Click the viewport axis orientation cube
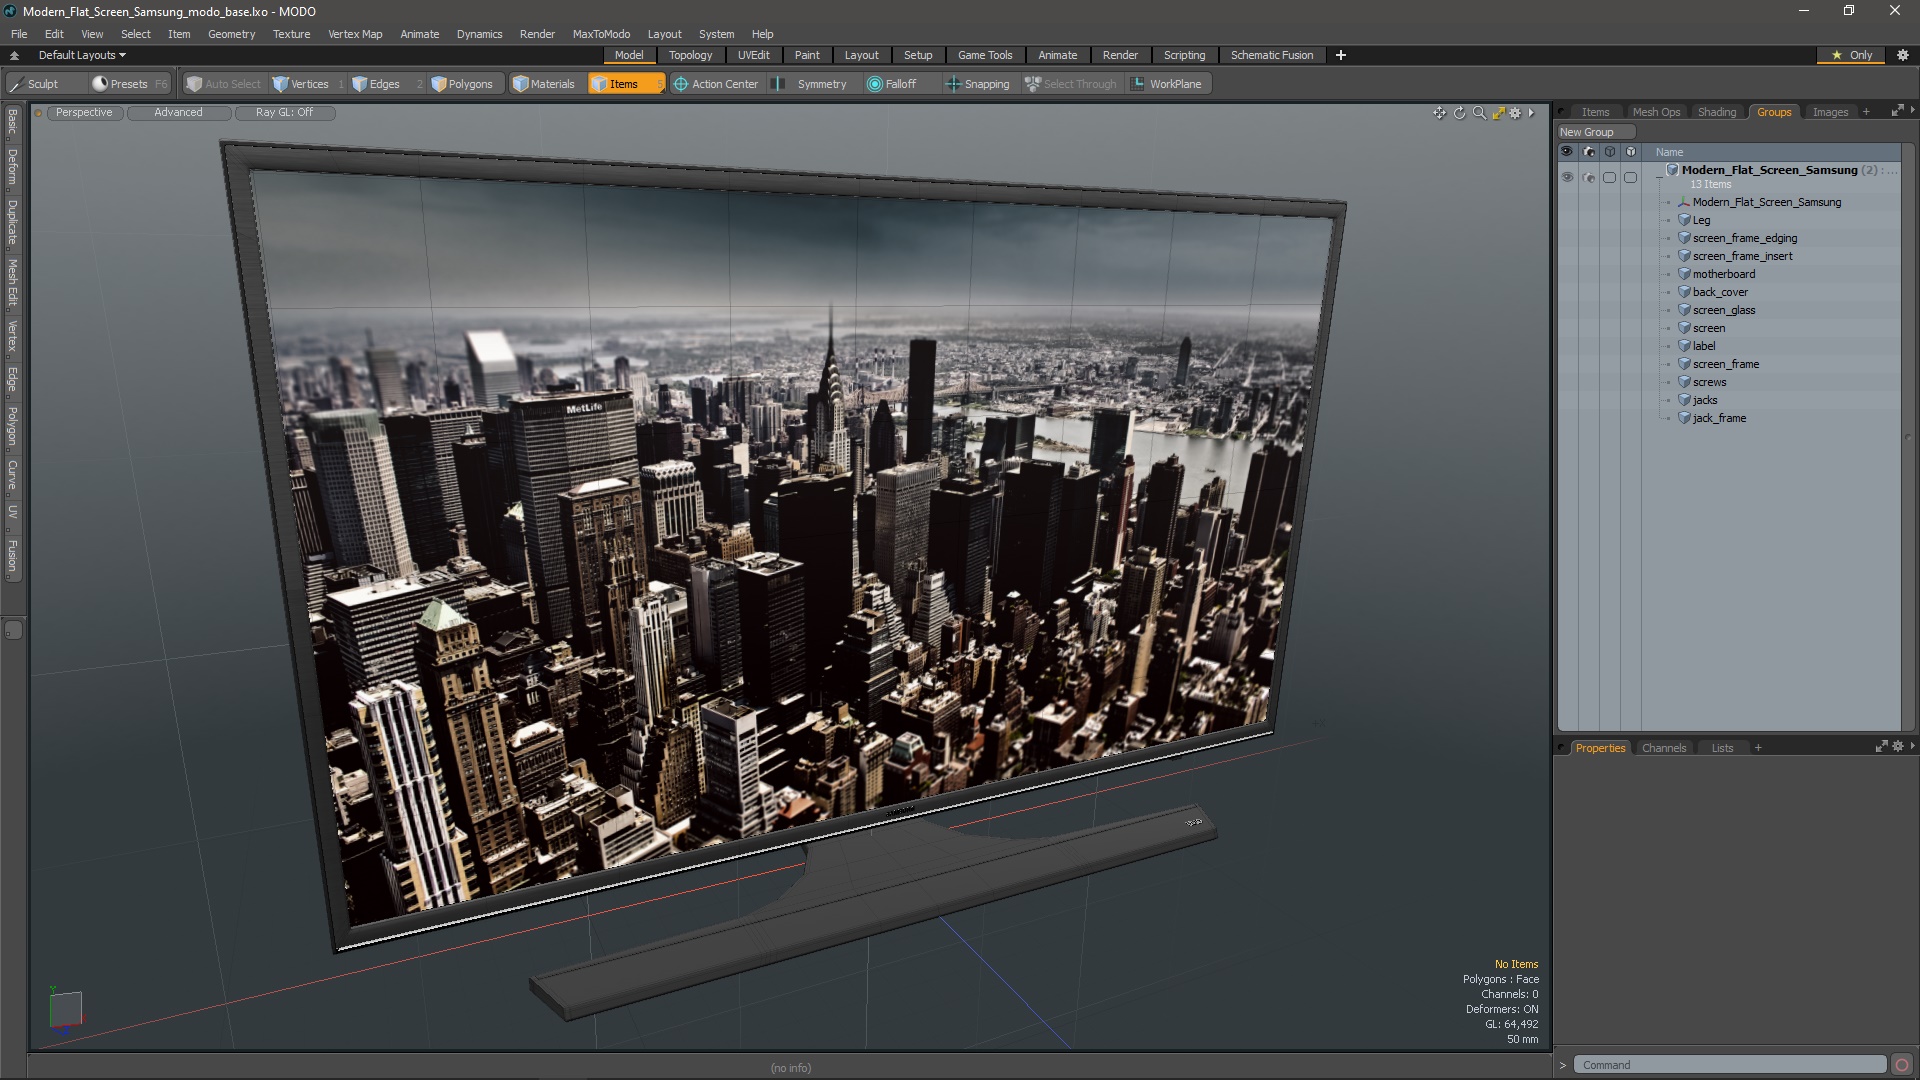Viewport: 1920px width, 1080px height. point(65,1008)
